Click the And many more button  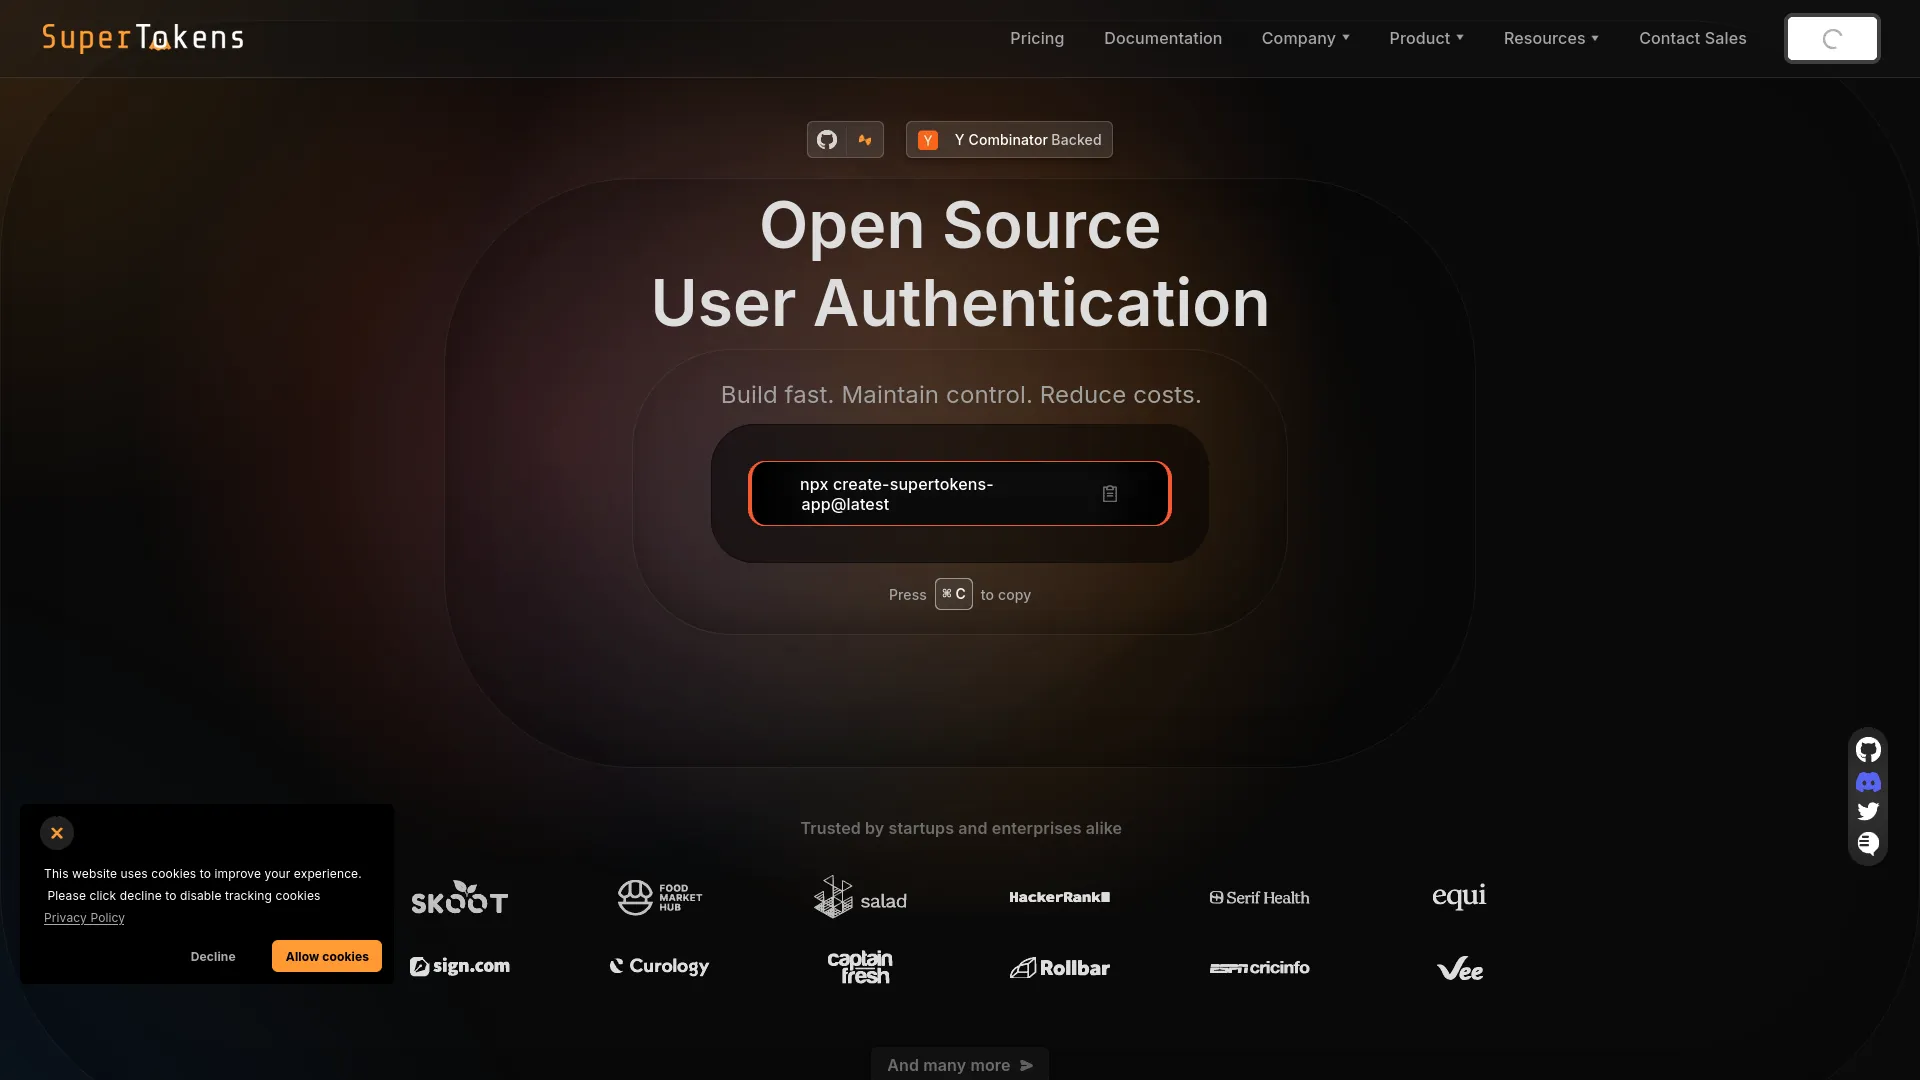point(960,1065)
